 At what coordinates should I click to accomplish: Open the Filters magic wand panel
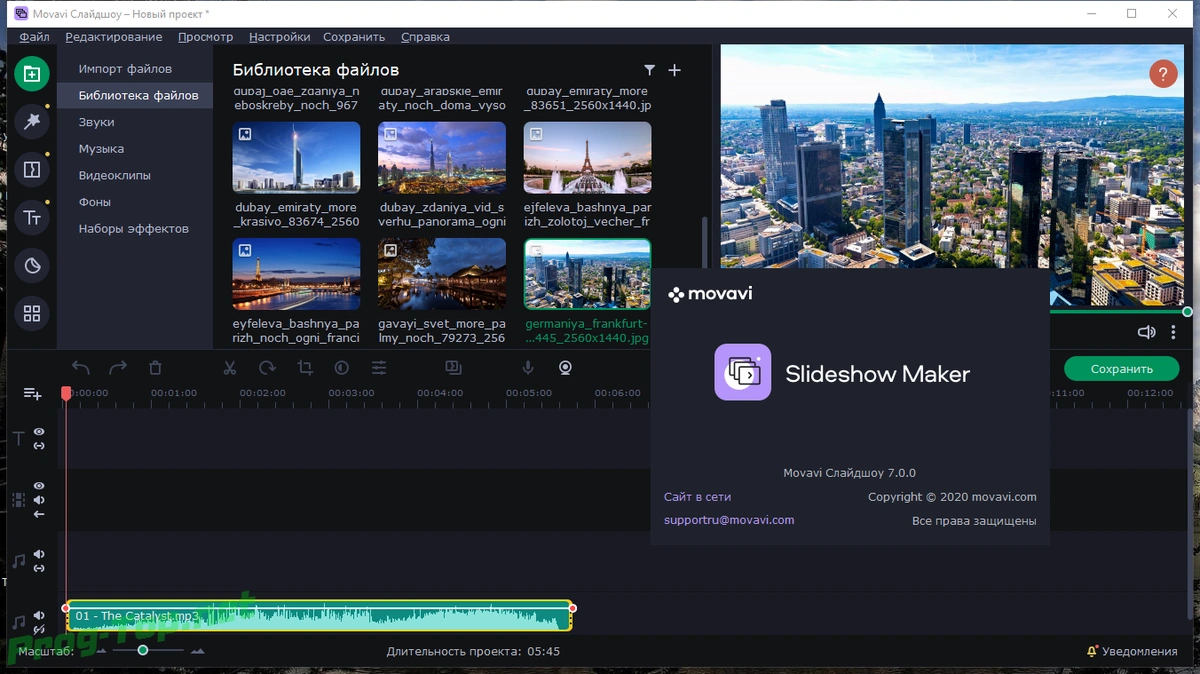(x=32, y=121)
